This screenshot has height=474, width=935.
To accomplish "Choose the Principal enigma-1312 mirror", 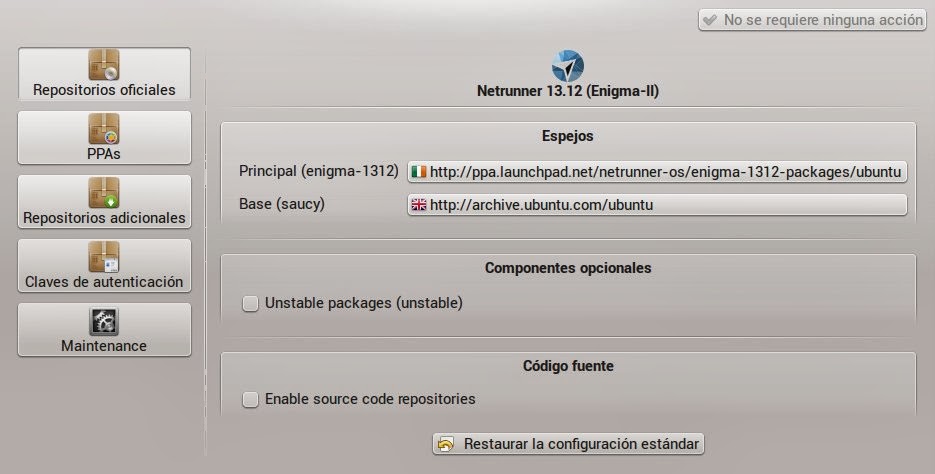I will [657, 172].
